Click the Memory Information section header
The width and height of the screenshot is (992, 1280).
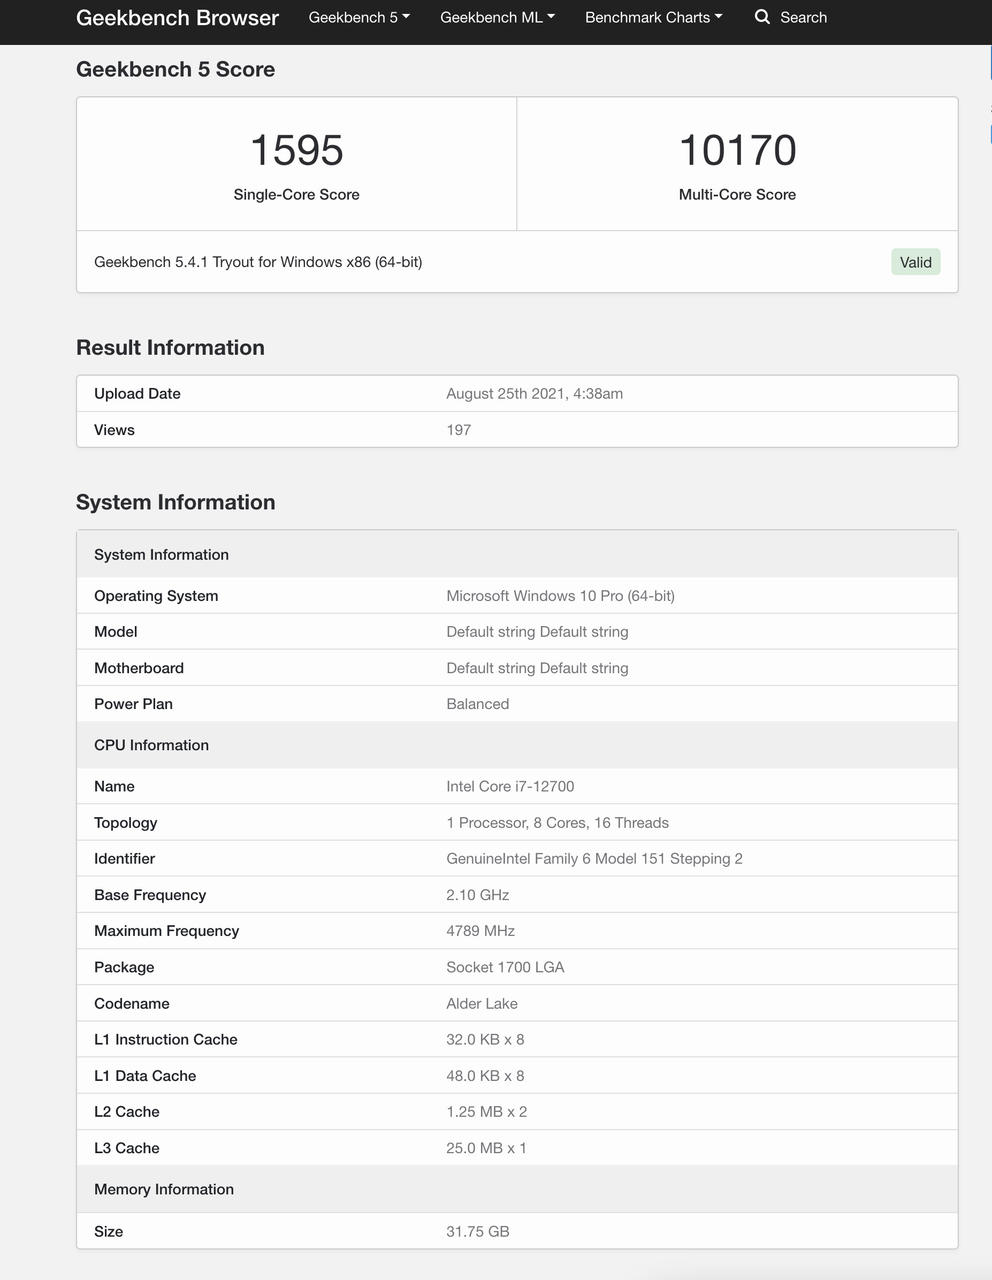[517, 1189]
